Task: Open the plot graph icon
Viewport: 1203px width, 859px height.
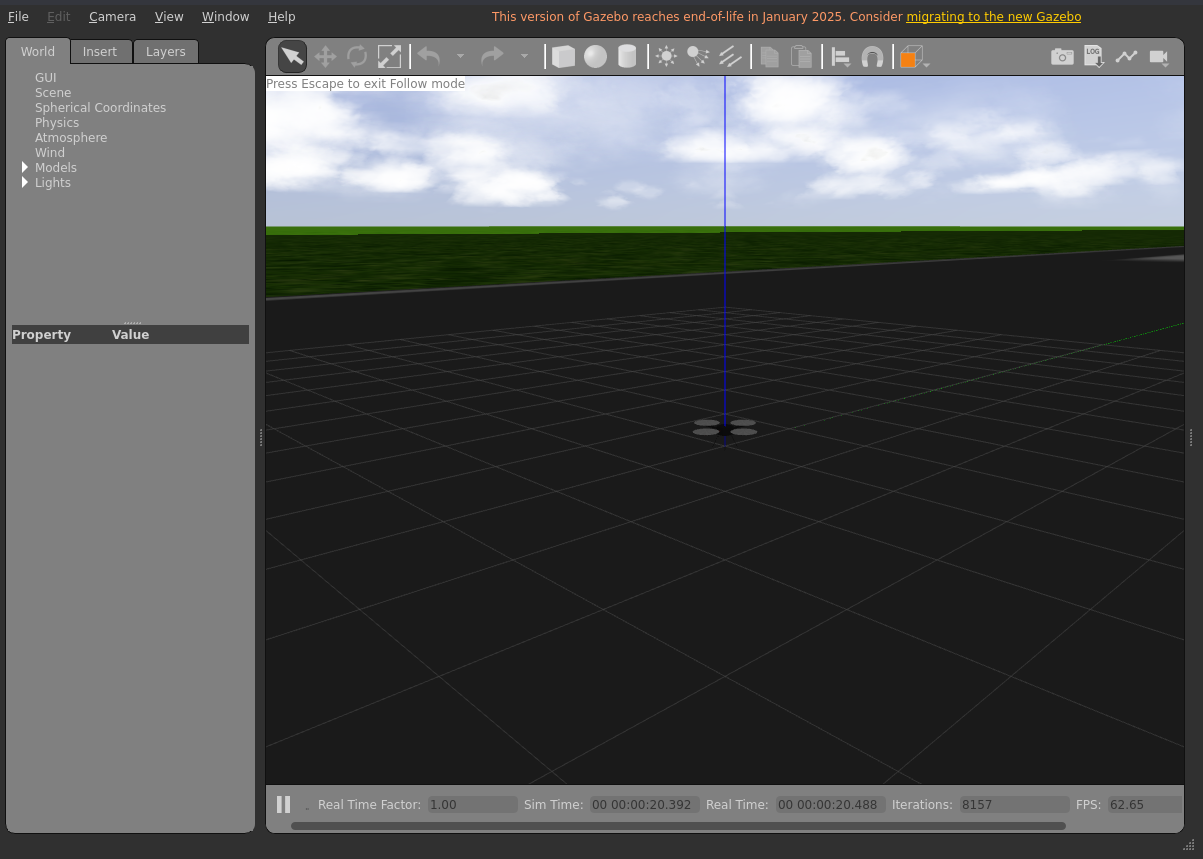Action: tap(1126, 57)
